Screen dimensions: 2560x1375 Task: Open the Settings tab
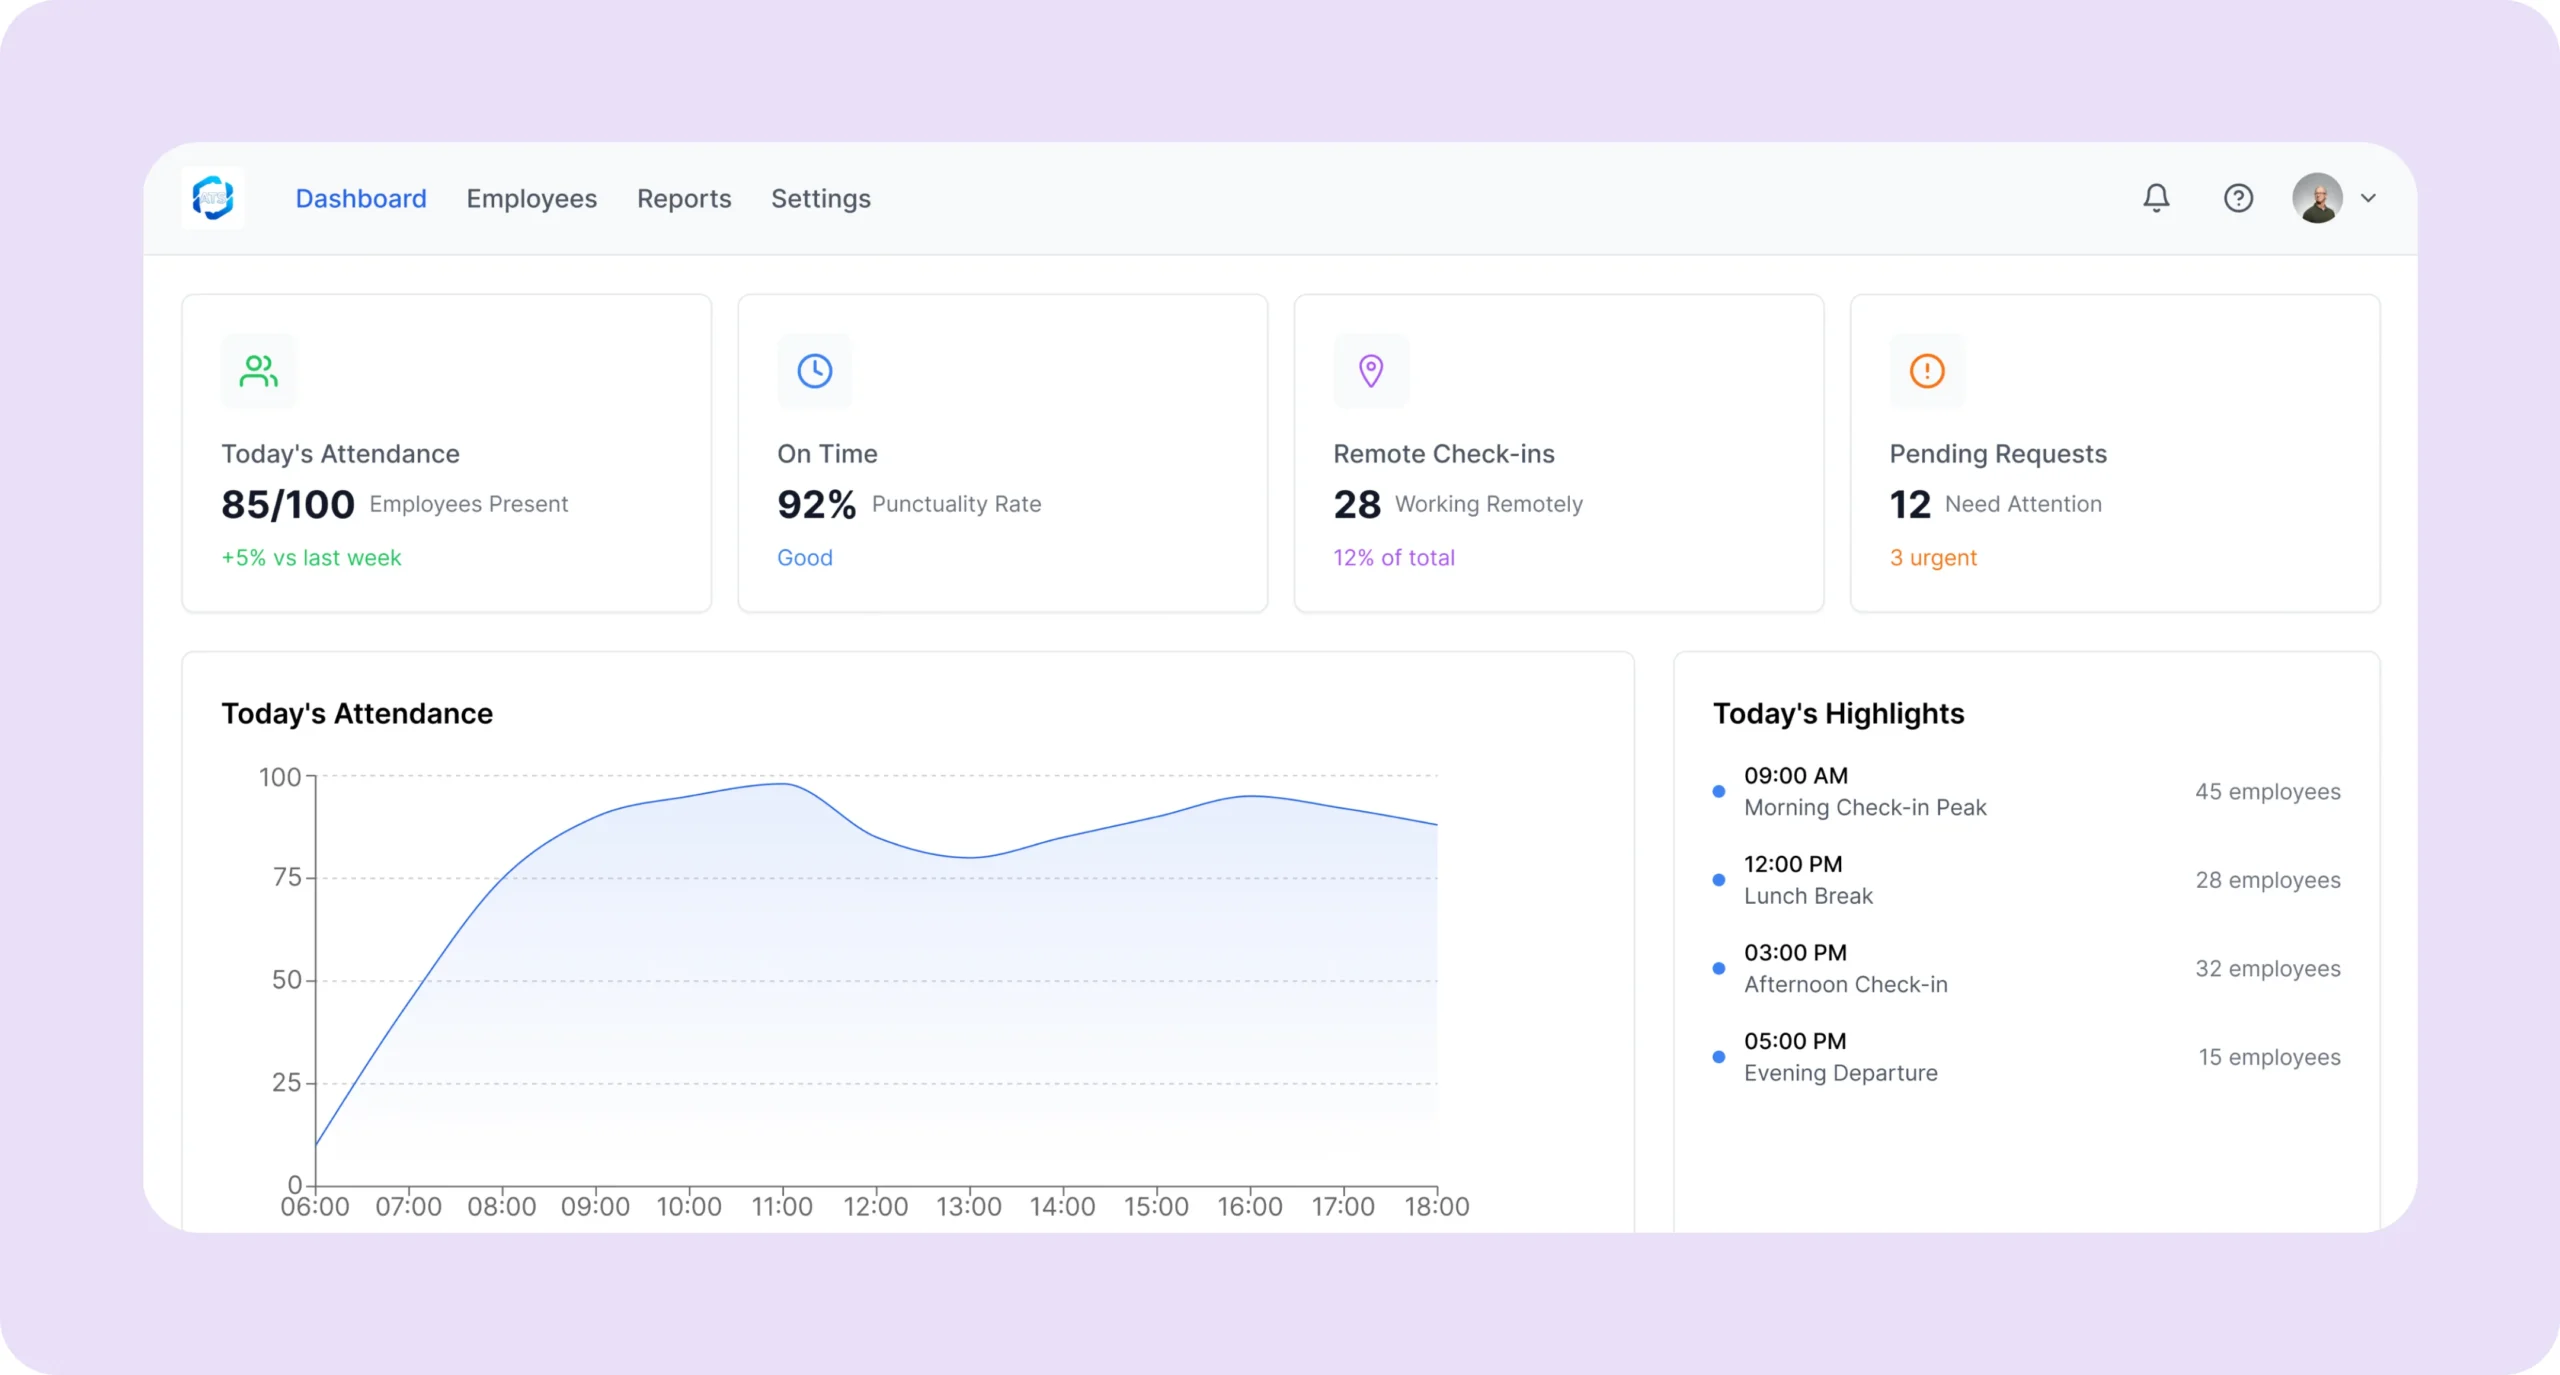(x=820, y=198)
